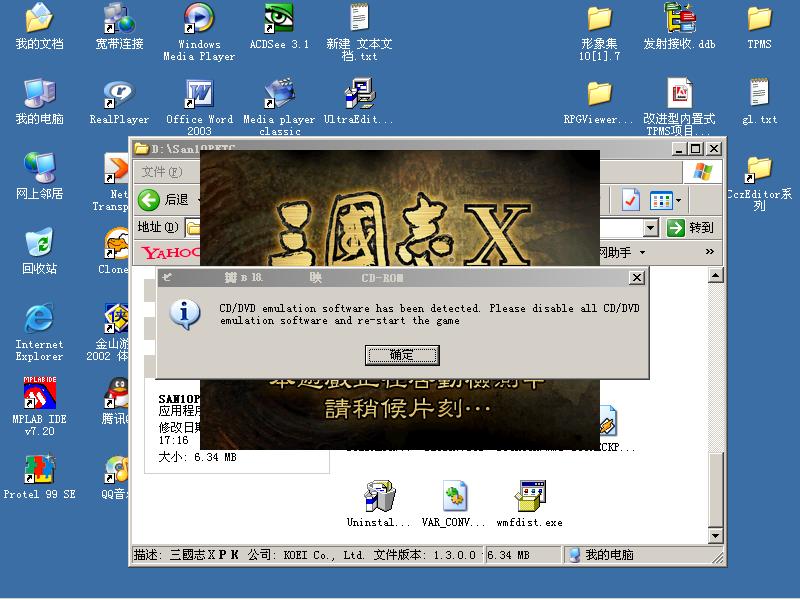Click the 确定 button in the error dialog
This screenshot has height=600, width=800.
402,355
